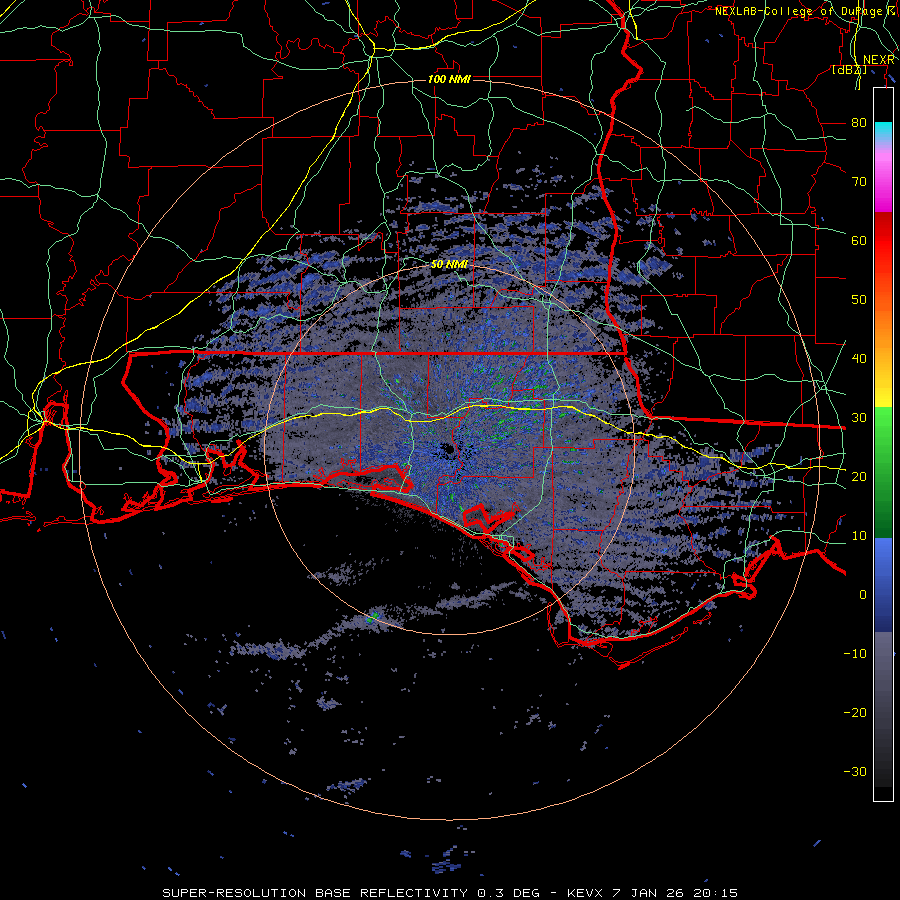Click the 10 value on dBZ scale

859,536
